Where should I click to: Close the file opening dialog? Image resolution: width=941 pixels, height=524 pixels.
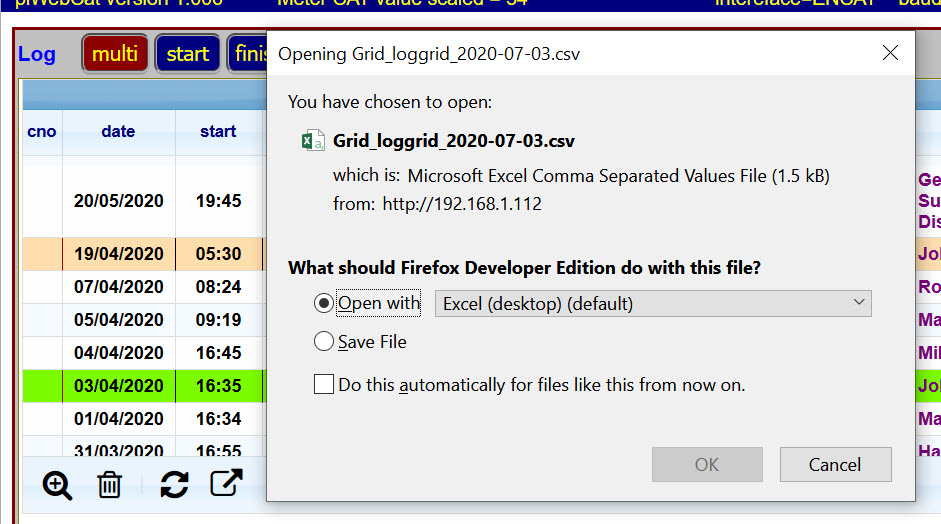(890, 53)
